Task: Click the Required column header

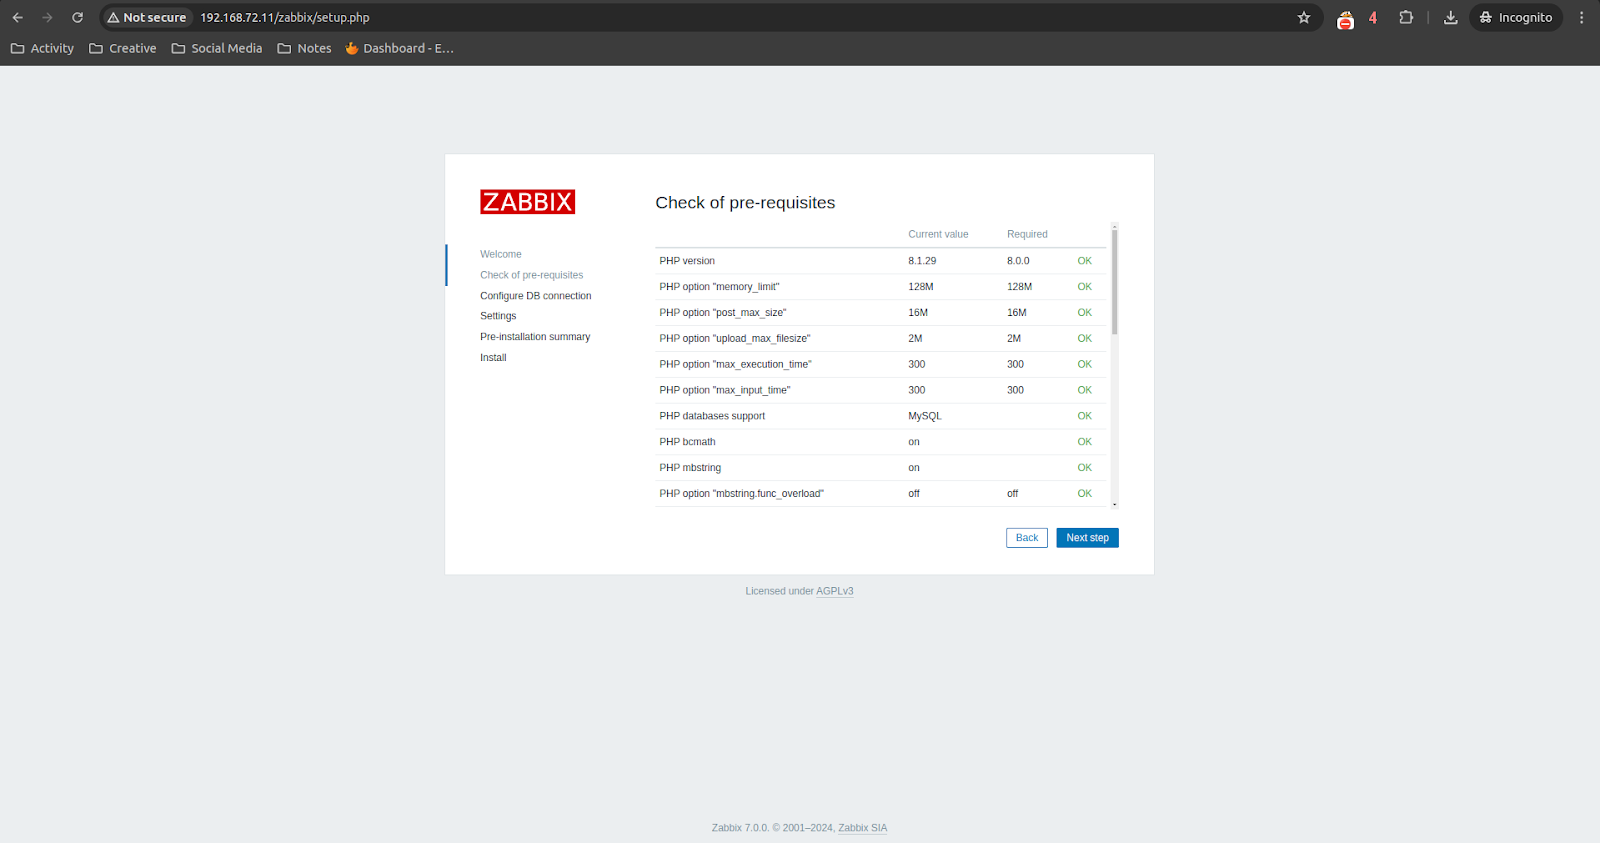Action: pos(1027,234)
